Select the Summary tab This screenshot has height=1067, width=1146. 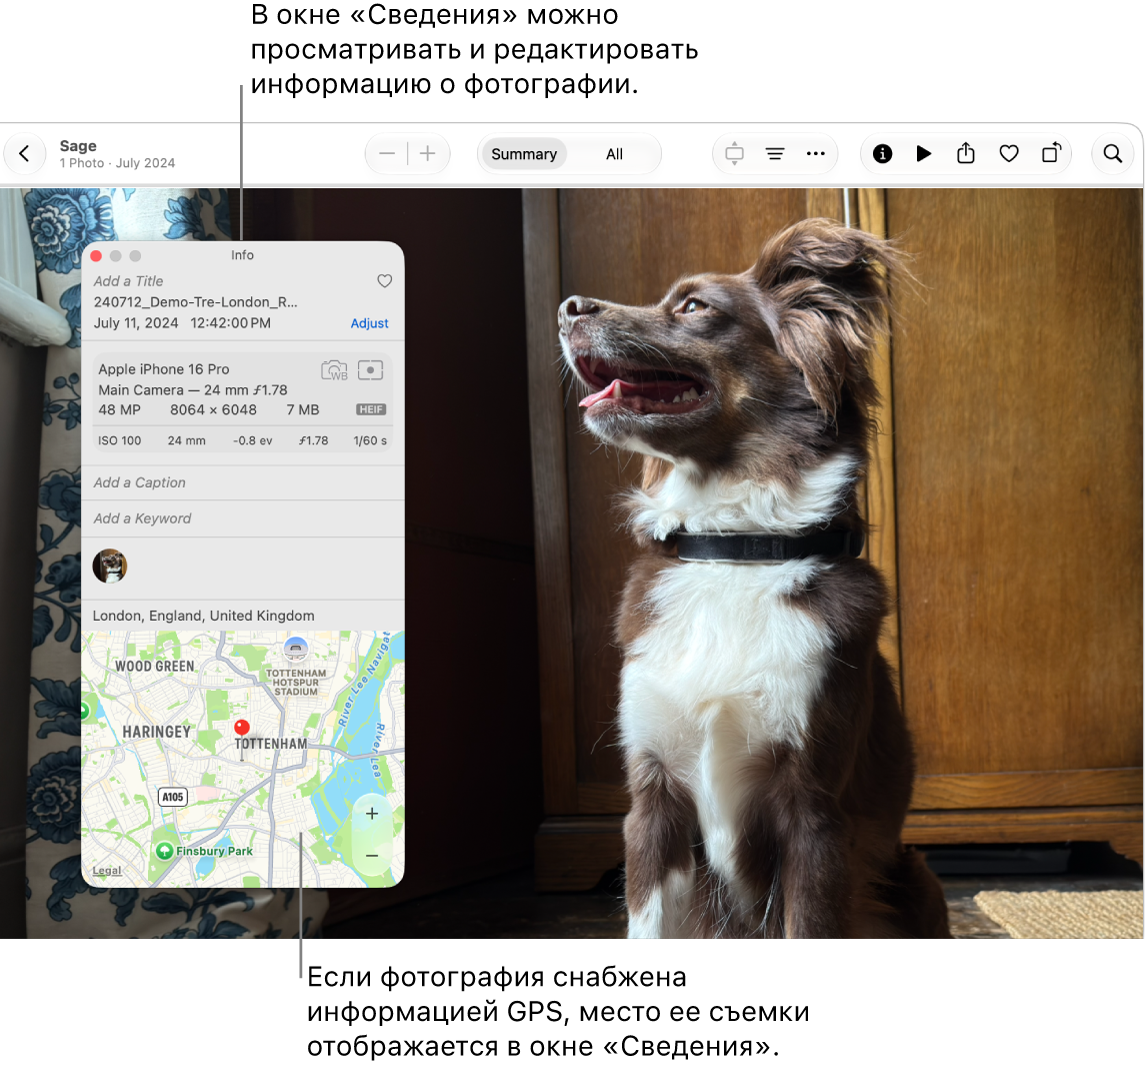pos(524,154)
